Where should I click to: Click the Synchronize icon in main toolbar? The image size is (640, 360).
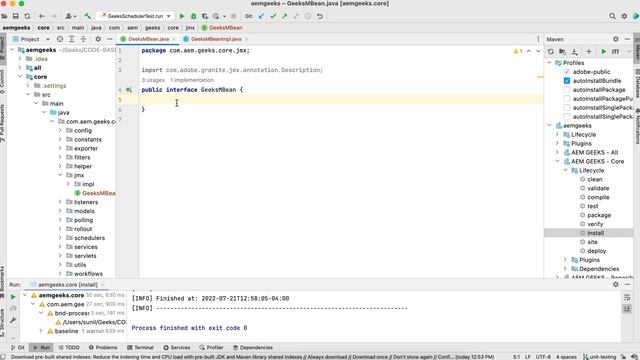point(27,16)
